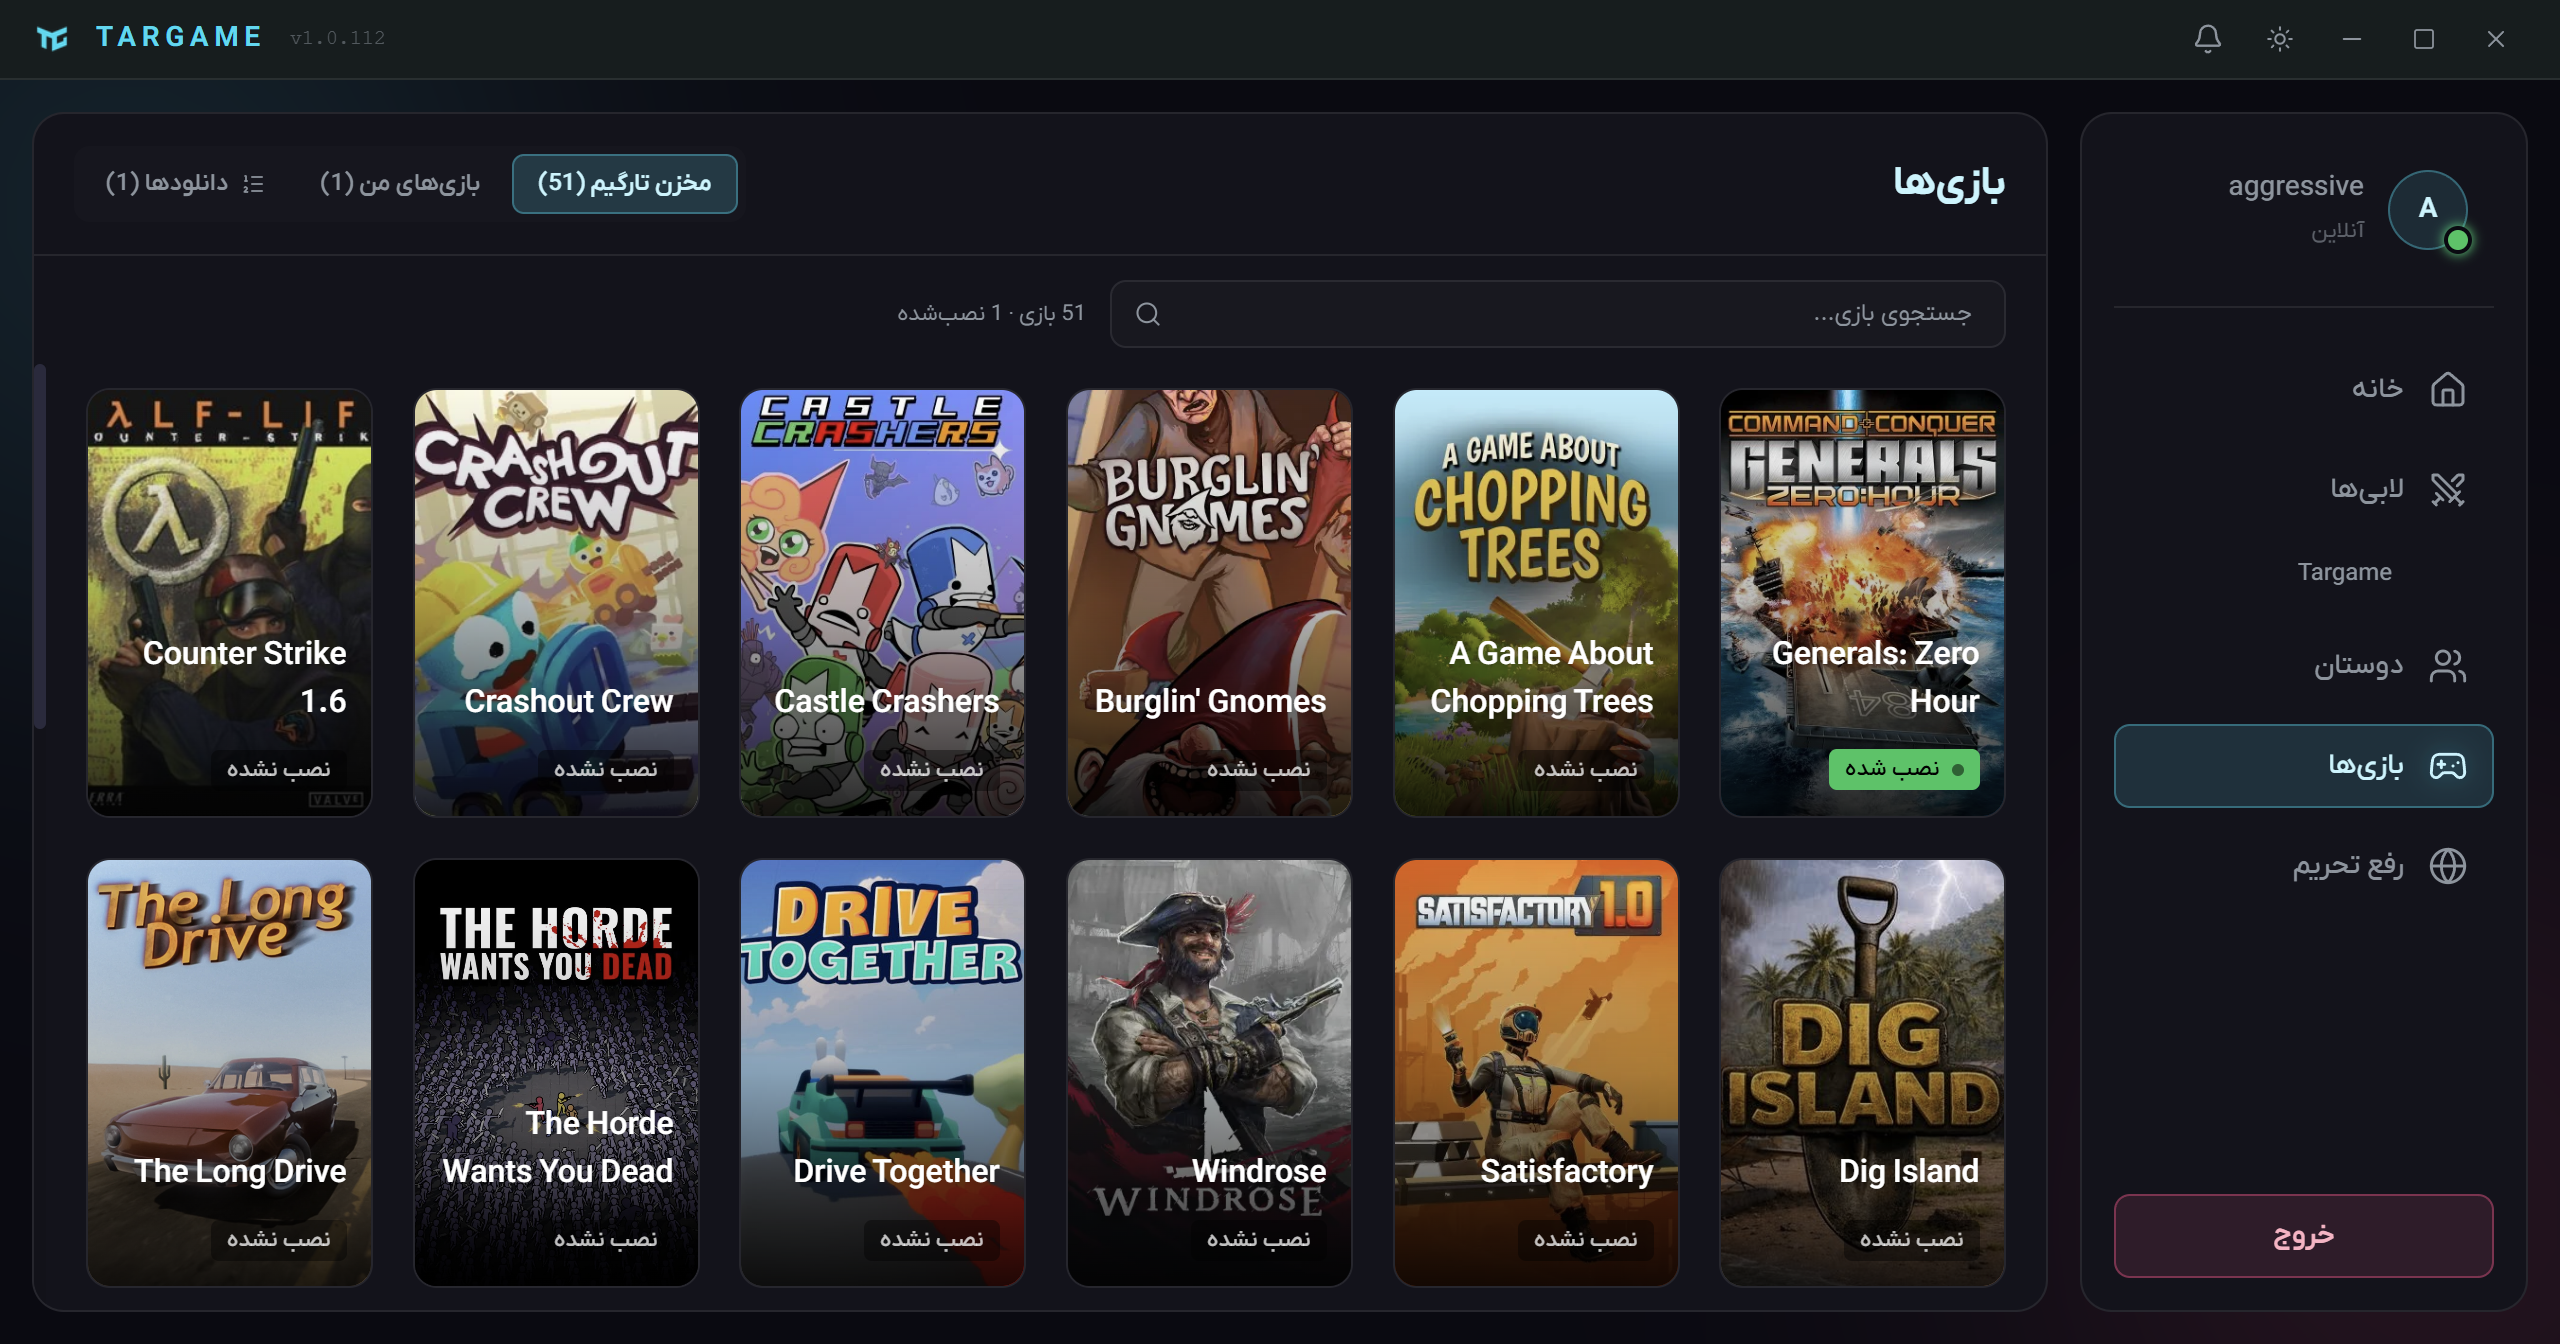Image resolution: width=2560 pixels, height=1344 pixels.
Task: Open the Crashout Crew game card
Action: click(x=556, y=603)
